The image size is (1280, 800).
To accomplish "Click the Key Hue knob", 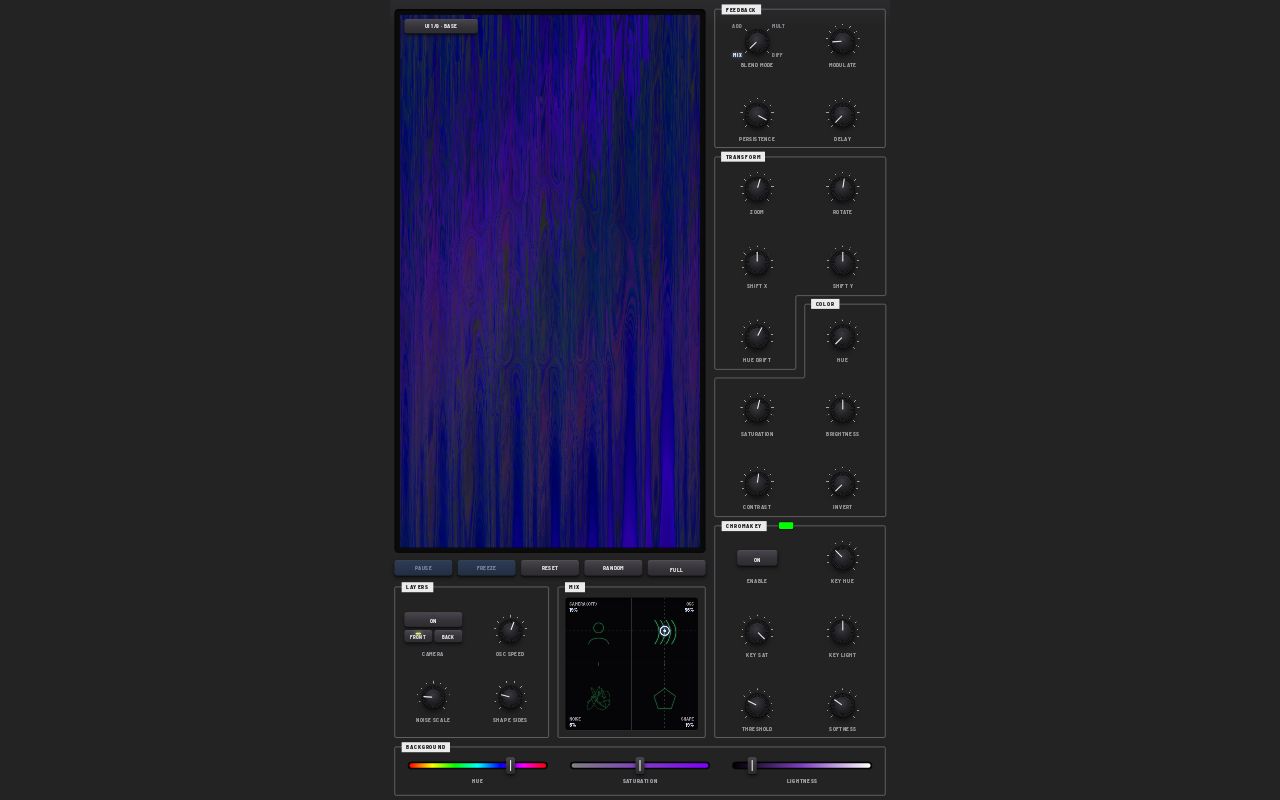I will 843,558.
